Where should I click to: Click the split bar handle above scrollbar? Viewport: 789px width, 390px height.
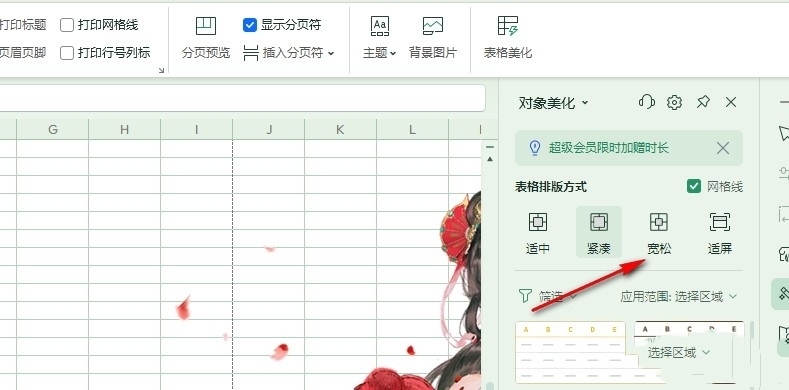pyautogui.click(x=490, y=147)
